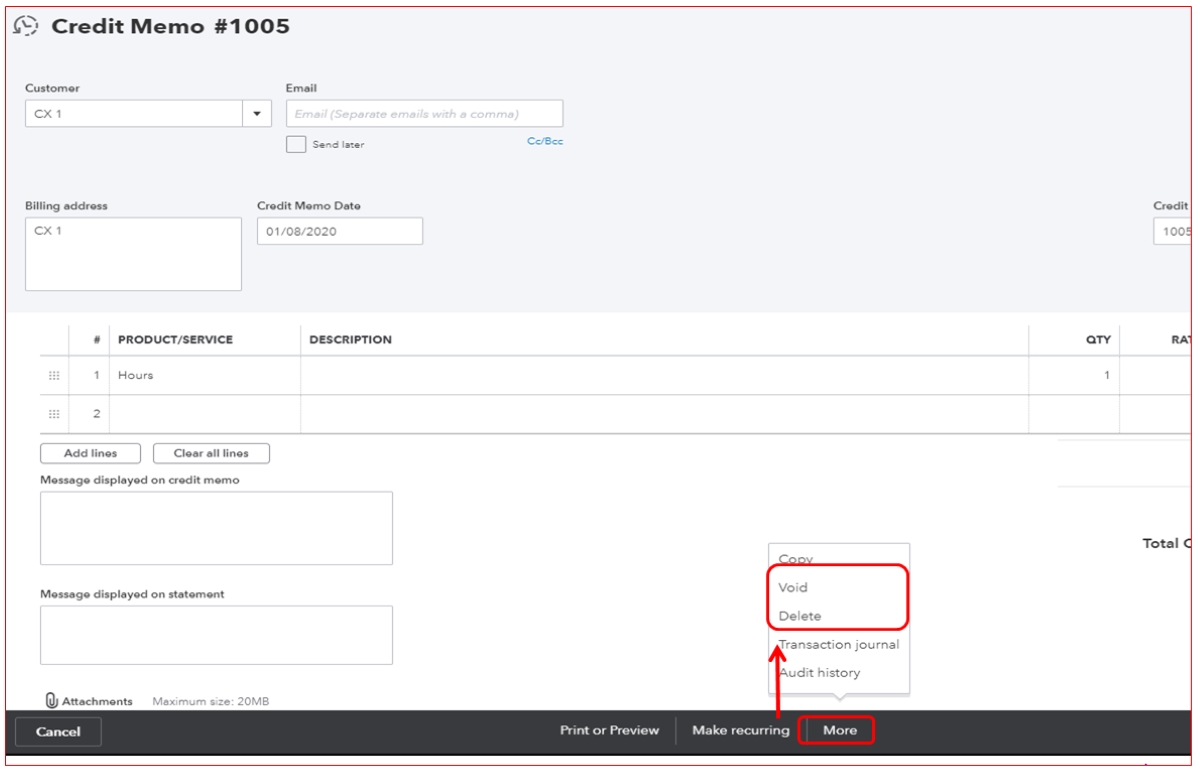
Task: Click the recent transactions clock icon
Action: pos(26,27)
